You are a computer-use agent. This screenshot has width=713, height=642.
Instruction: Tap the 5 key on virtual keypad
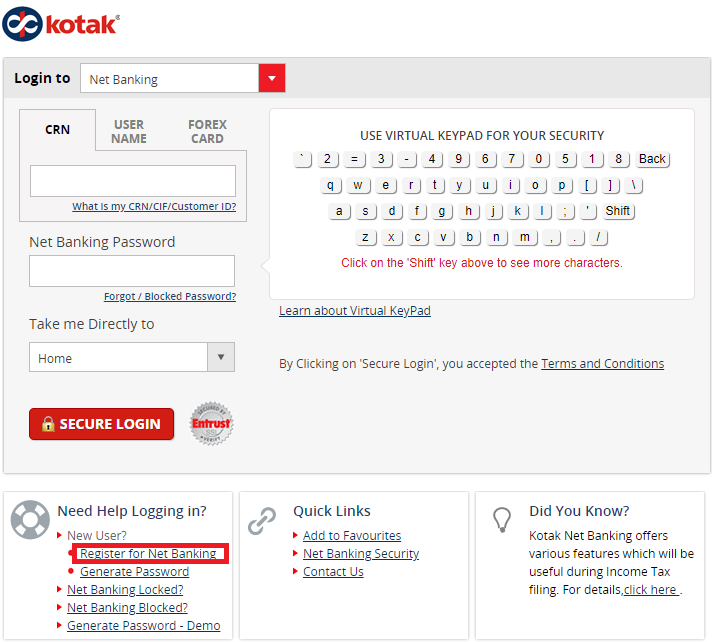pos(565,159)
